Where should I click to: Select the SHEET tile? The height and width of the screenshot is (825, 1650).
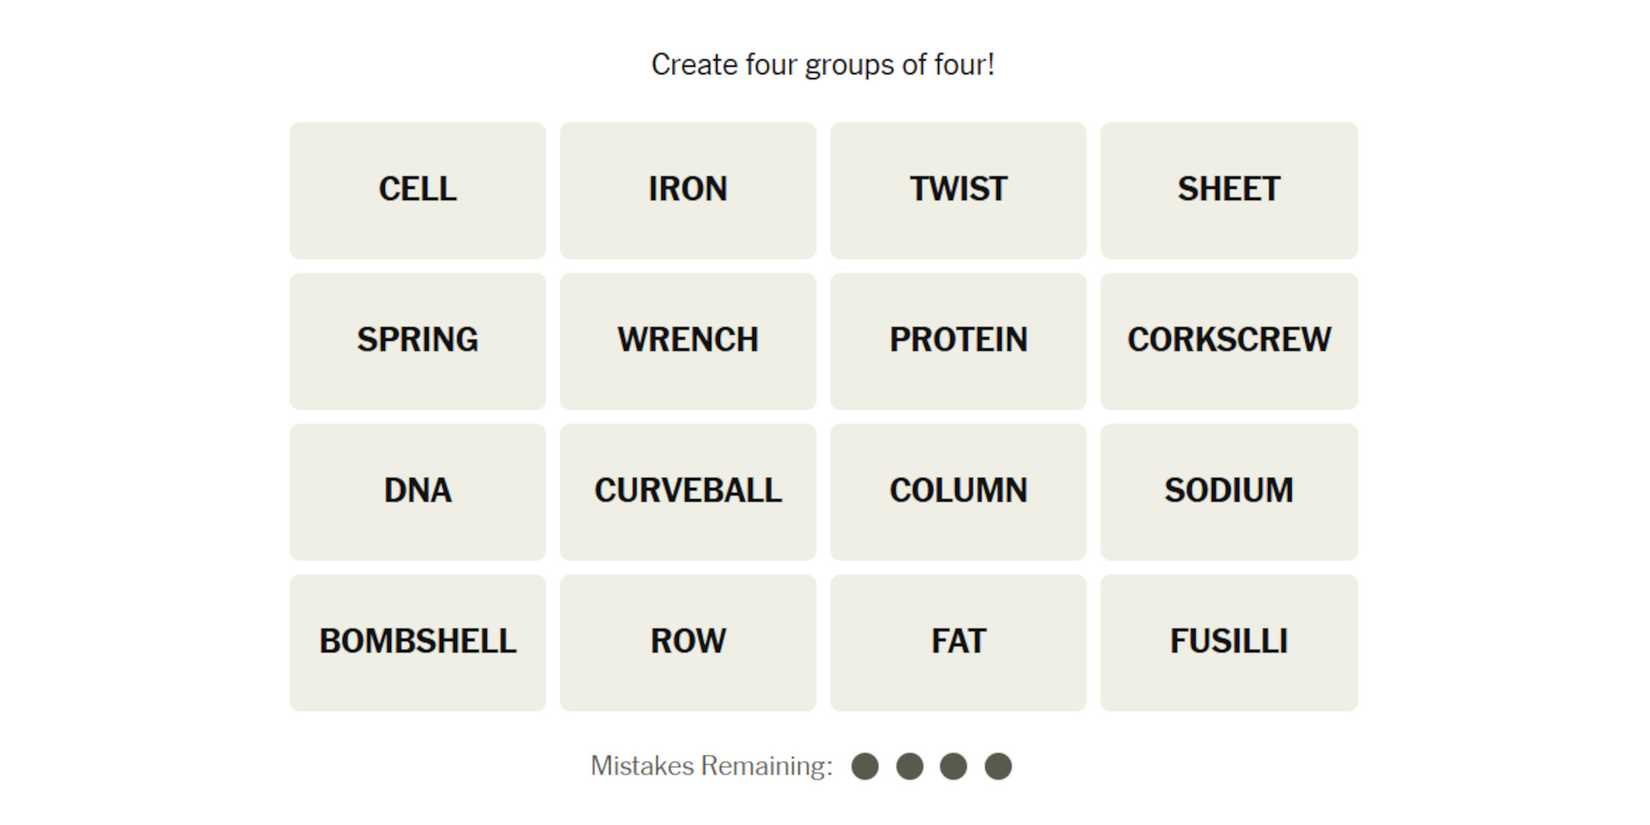(x=1229, y=190)
